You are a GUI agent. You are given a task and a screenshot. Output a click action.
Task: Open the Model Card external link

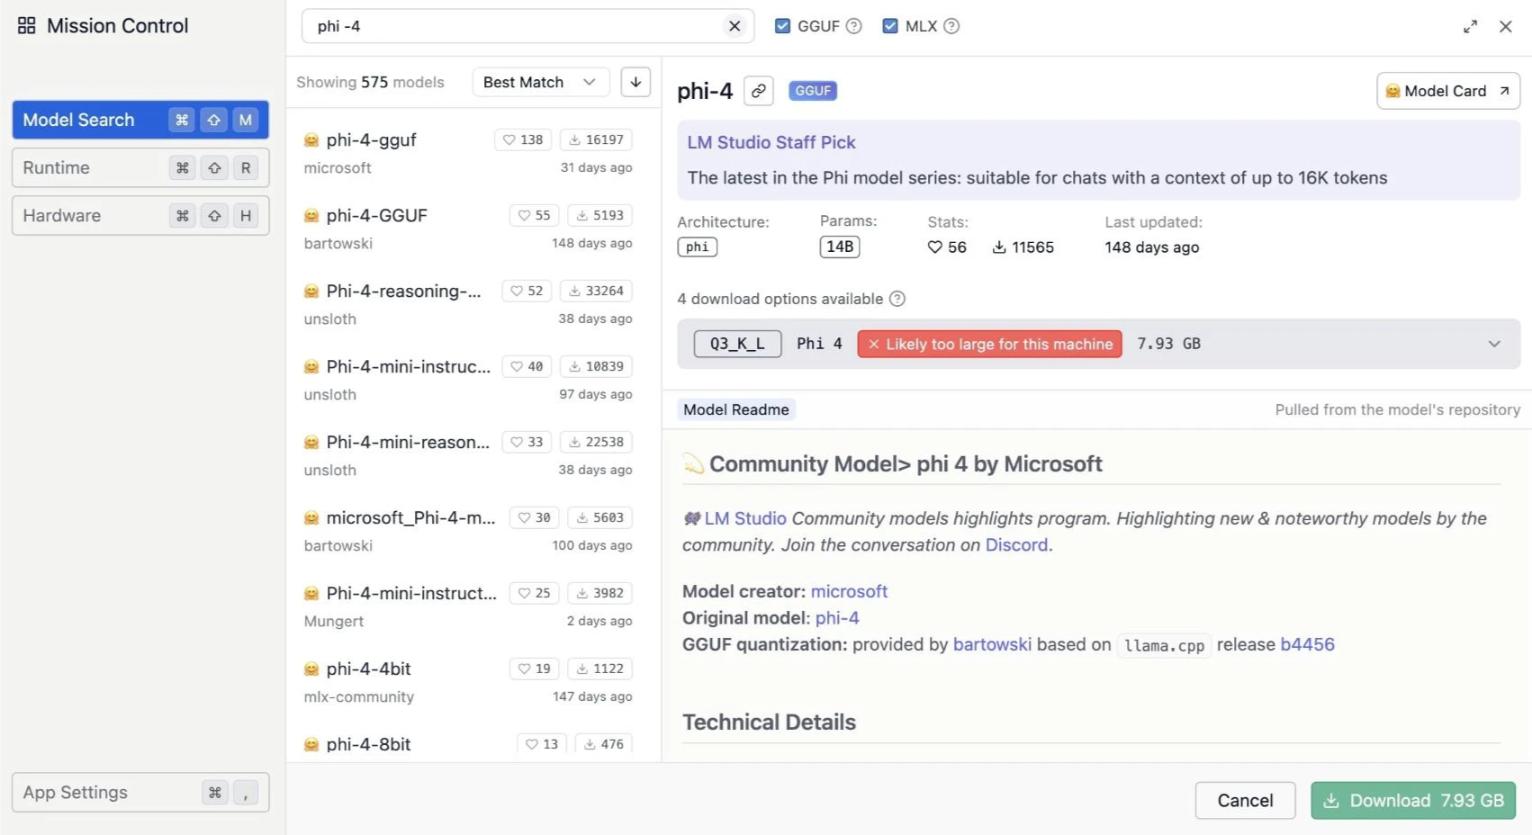tap(1448, 91)
